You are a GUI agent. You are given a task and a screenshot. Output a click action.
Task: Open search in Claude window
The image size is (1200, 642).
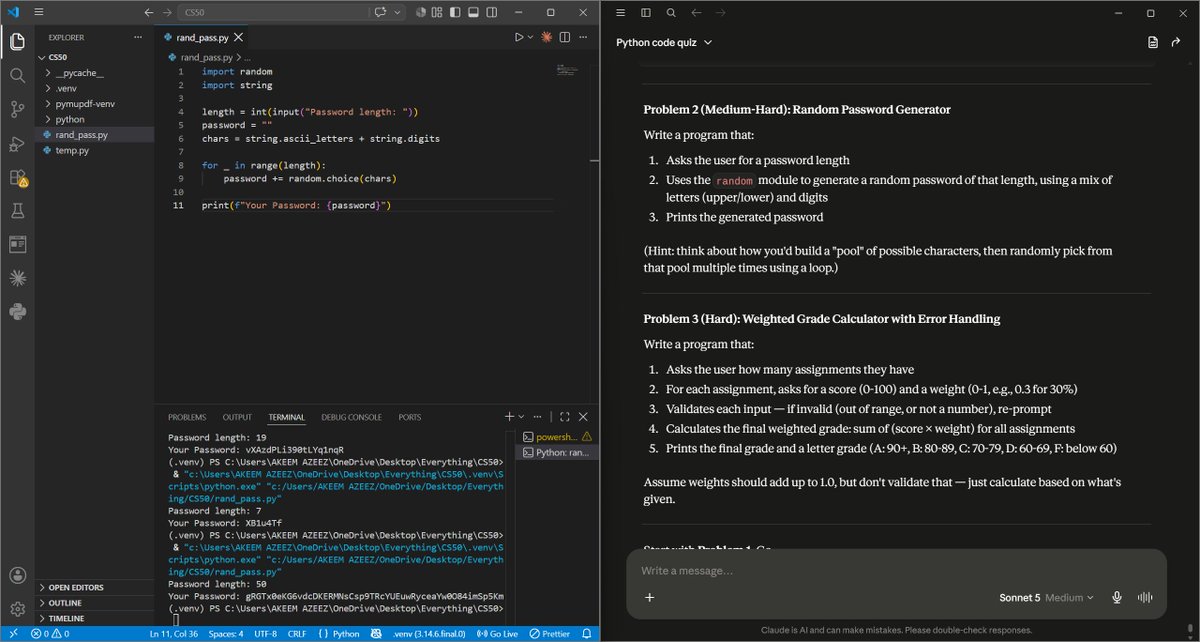pos(671,13)
